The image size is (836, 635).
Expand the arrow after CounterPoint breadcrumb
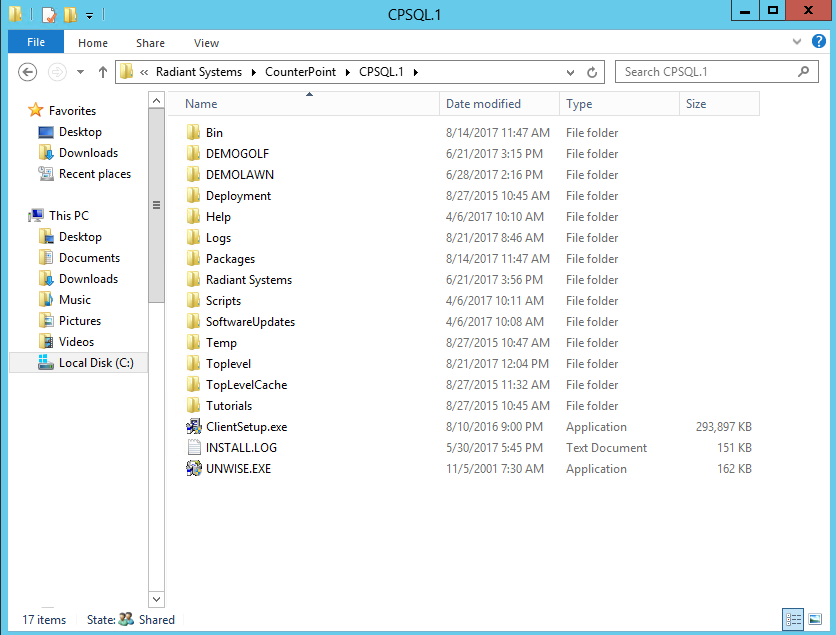[348, 72]
